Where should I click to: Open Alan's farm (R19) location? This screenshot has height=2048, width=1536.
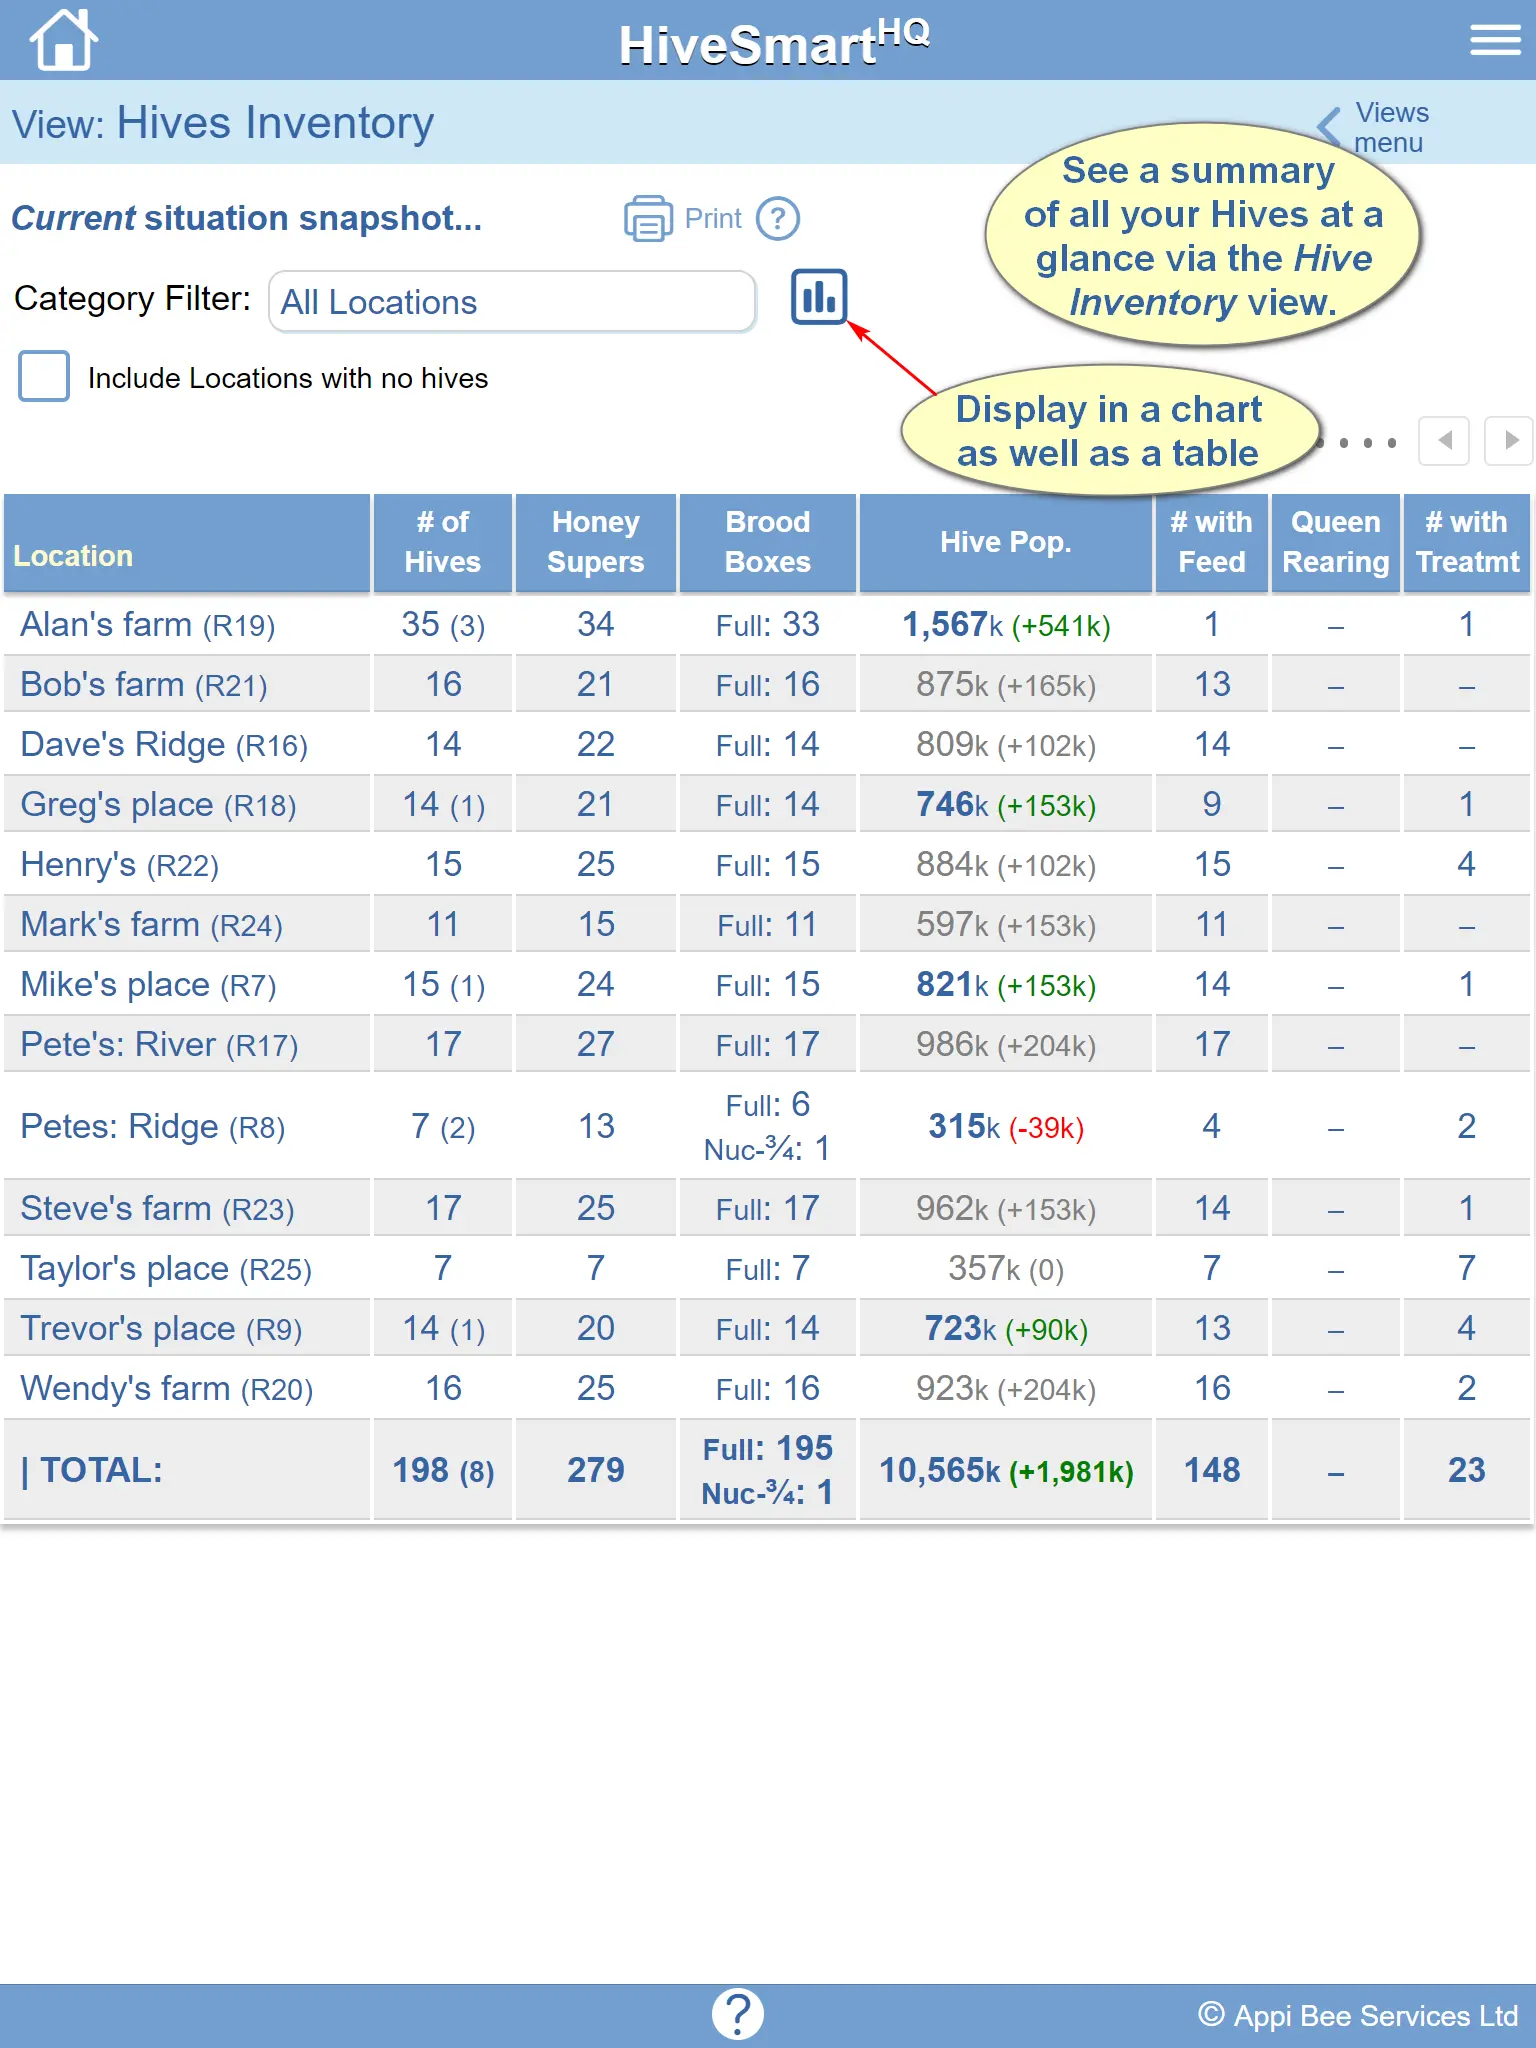[x=147, y=625]
